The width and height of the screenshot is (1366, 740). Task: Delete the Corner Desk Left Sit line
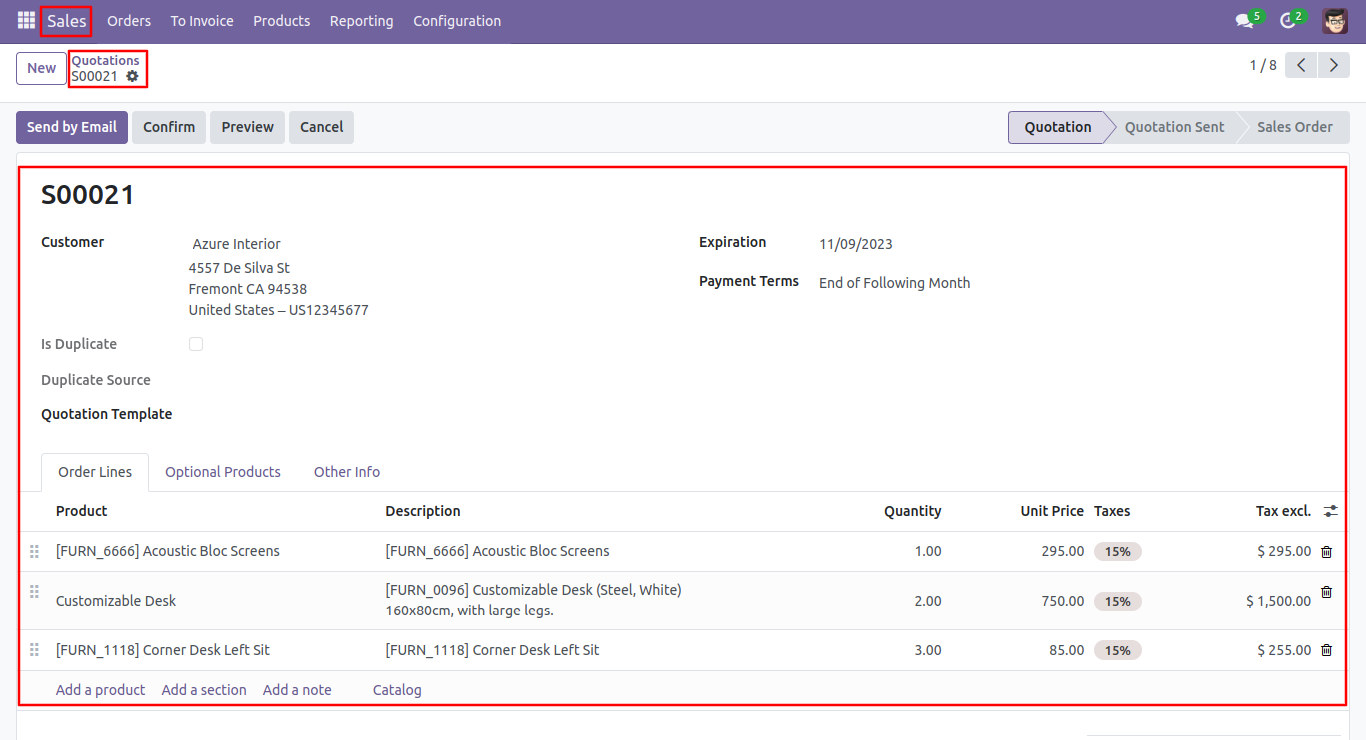pyautogui.click(x=1327, y=650)
